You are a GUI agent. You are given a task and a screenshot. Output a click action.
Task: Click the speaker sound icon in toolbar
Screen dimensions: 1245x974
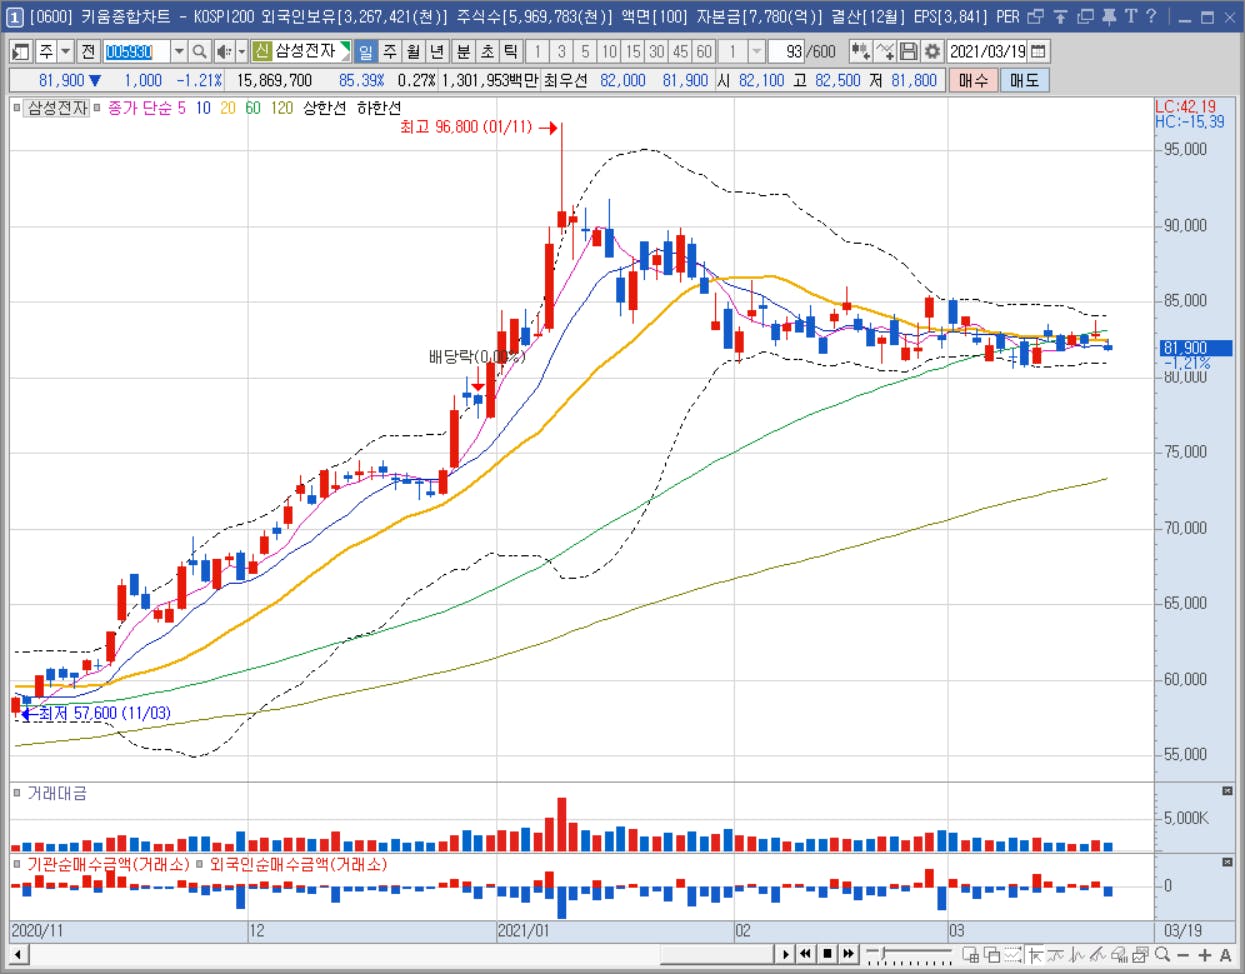tap(224, 51)
